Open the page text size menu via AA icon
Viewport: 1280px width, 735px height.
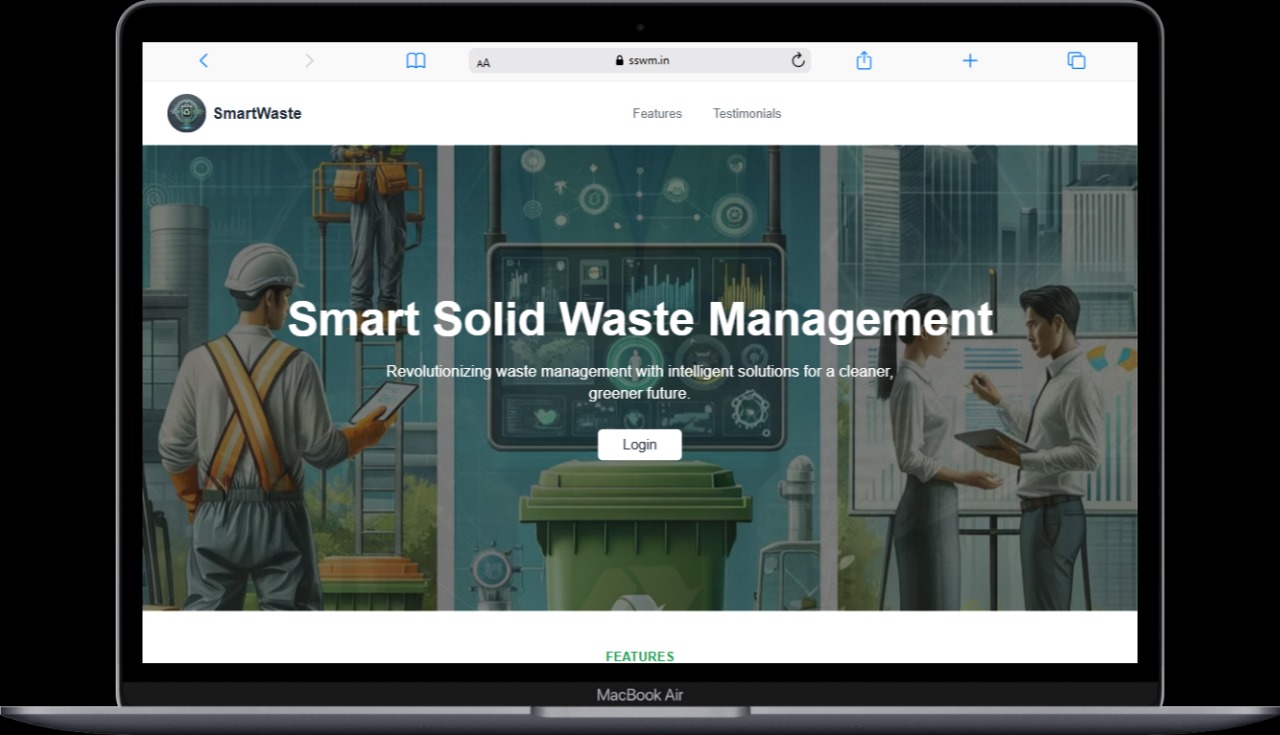(484, 62)
